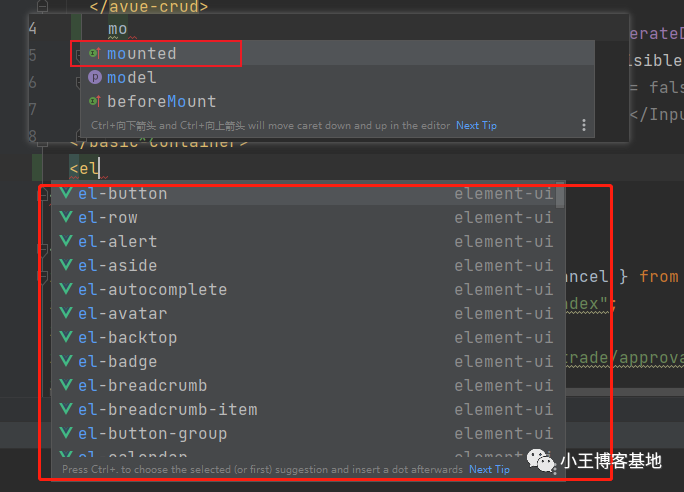This screenshot has height=492, width=684.
Task: Pick the beforeMount completion suggestion
Action: click(337, 102)
